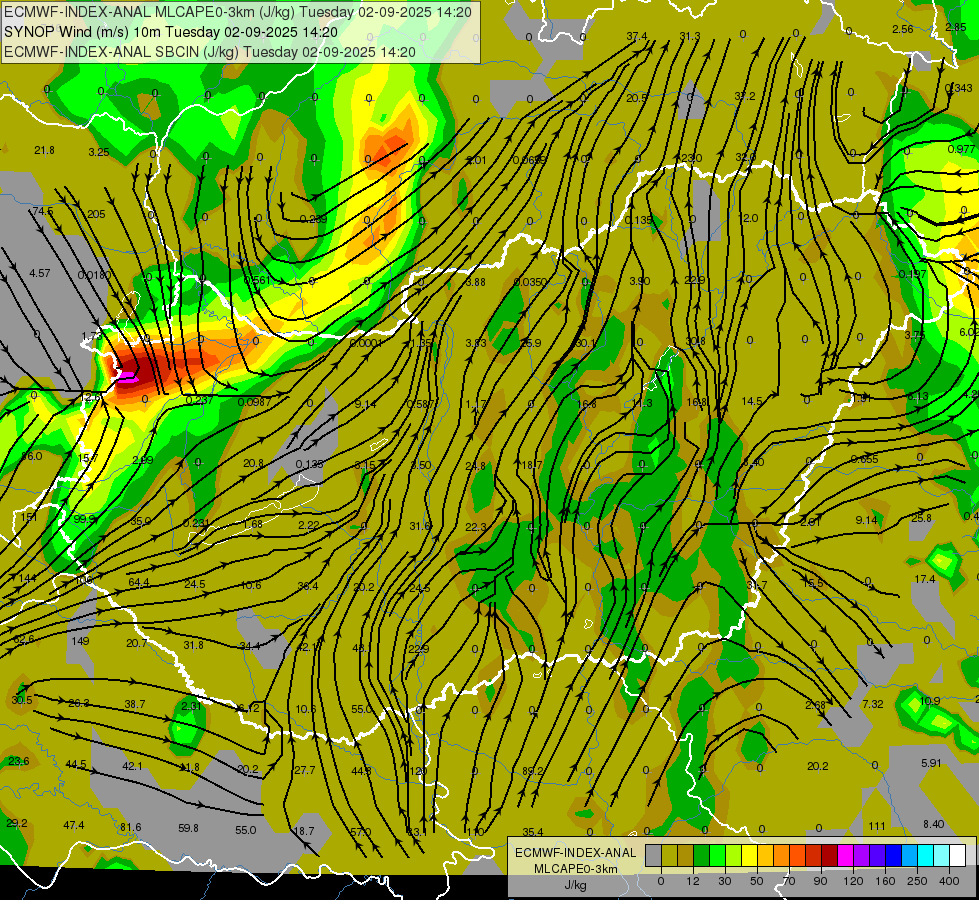The image size is (979, 900).
Task: Click legend tick label '160'
Action: [885, 881]
